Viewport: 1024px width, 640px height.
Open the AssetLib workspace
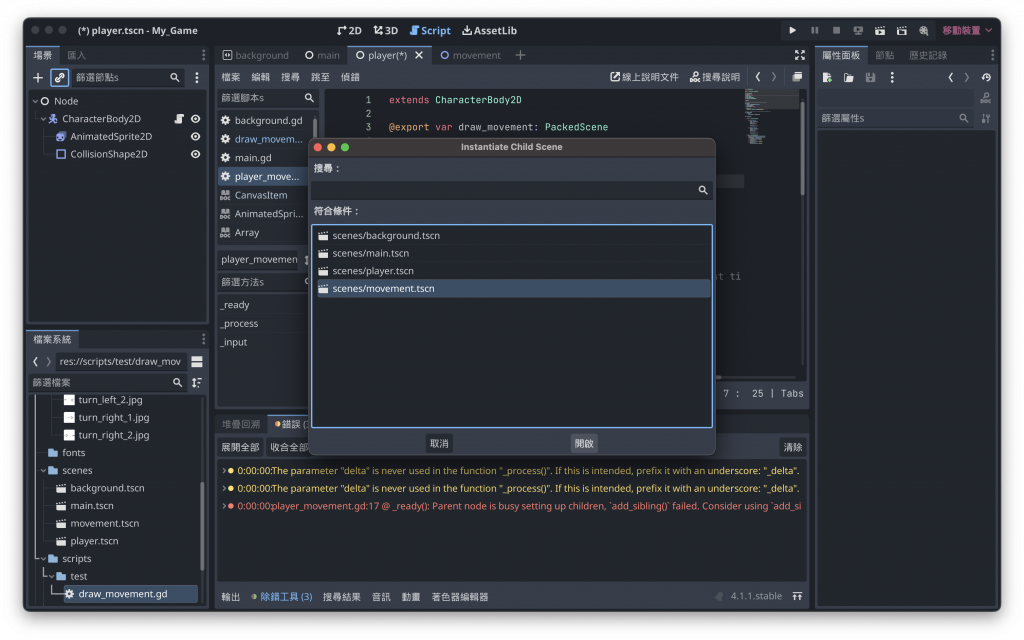[489, 31]
